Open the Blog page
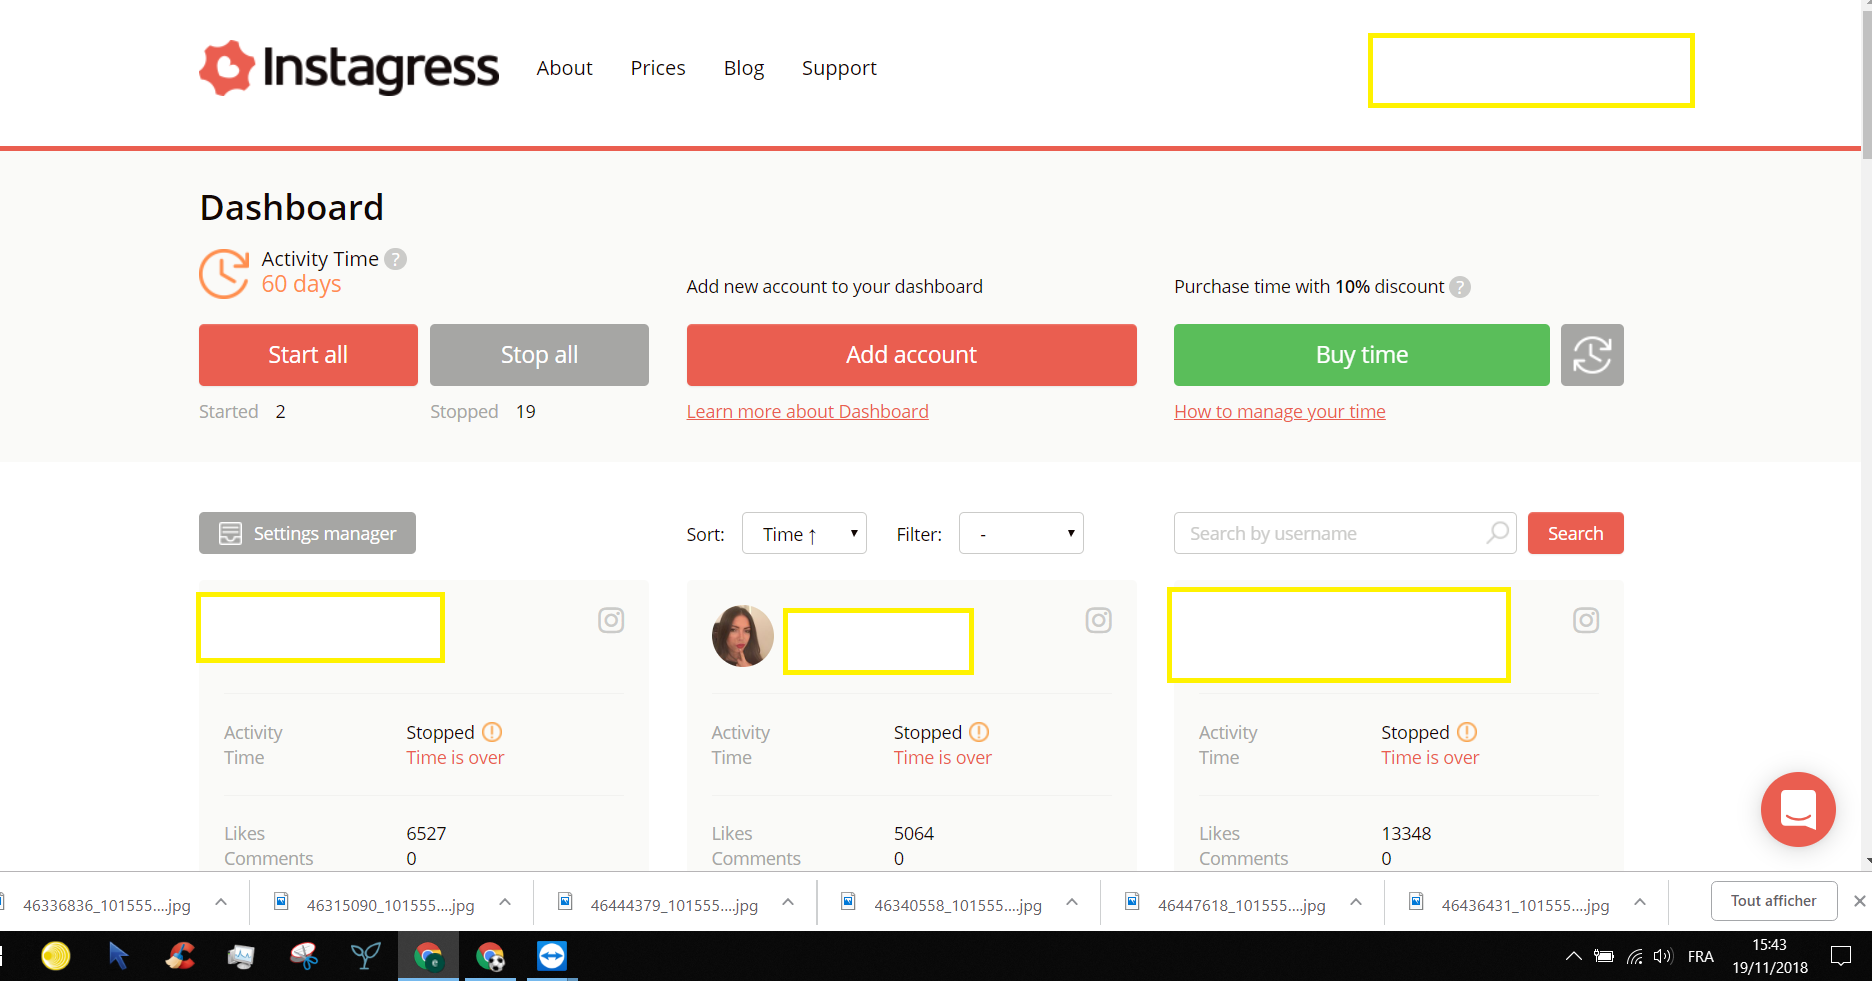1872x981 pixels. point(744,68)
